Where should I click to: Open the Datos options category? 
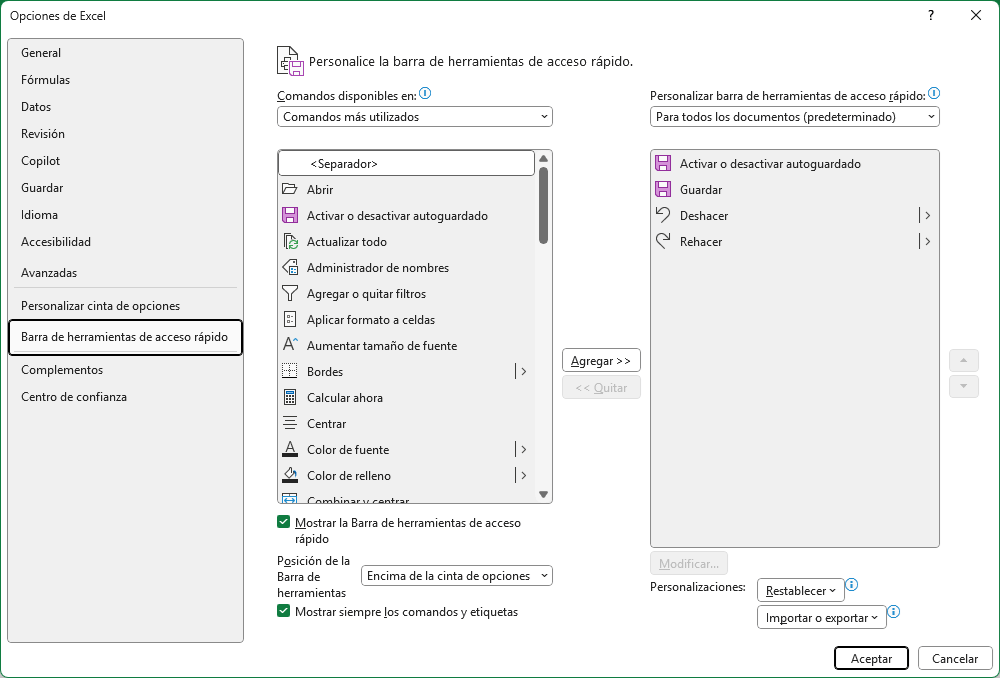pos(125,107)
